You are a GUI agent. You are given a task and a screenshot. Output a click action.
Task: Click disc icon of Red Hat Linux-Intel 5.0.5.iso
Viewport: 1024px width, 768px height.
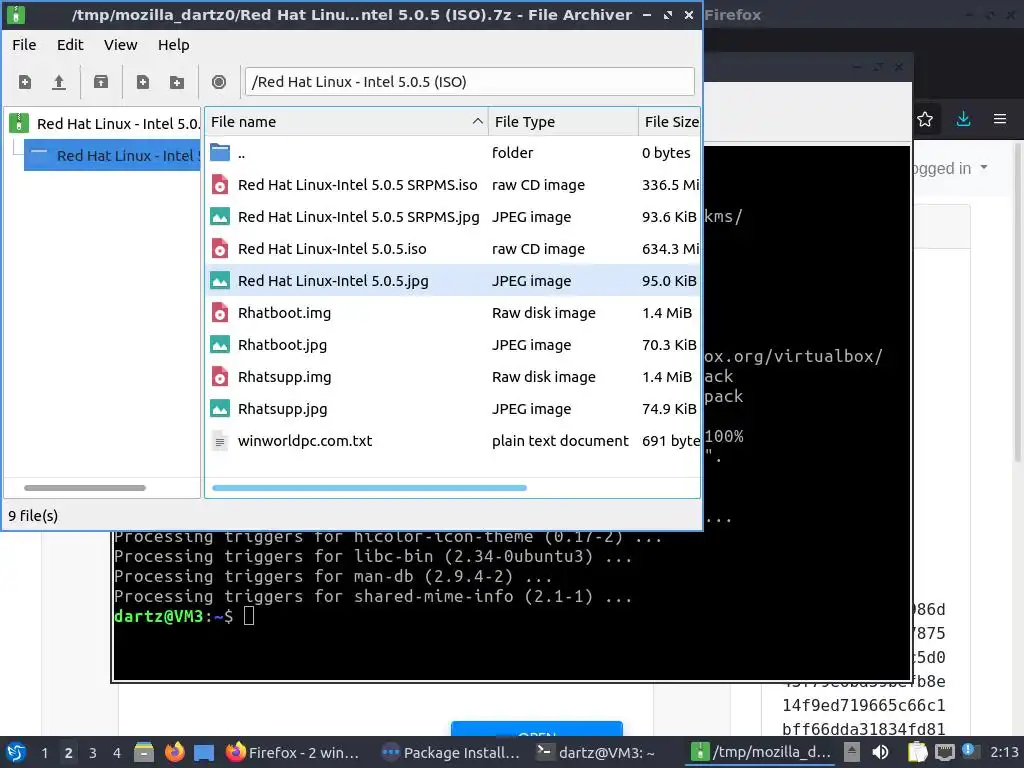click(220, 249)
